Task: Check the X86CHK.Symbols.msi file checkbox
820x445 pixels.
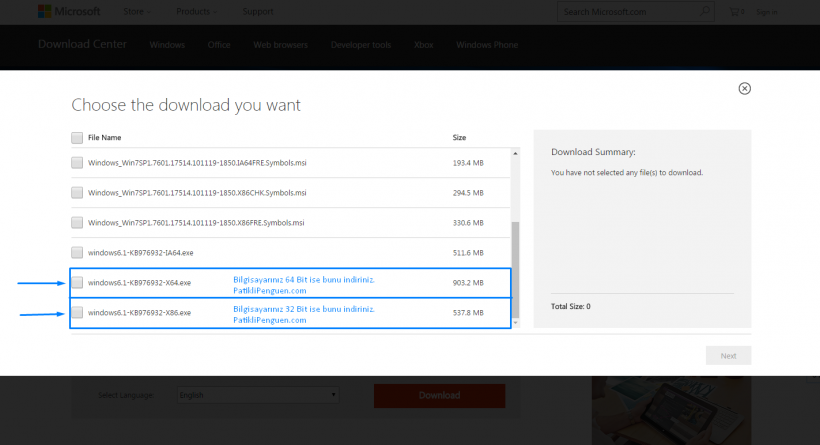Action: [x=77, y=192]
